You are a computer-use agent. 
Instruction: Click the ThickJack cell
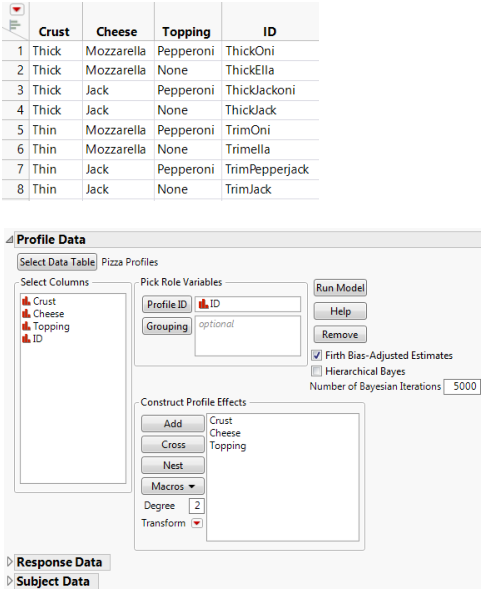tap(251, 110)
